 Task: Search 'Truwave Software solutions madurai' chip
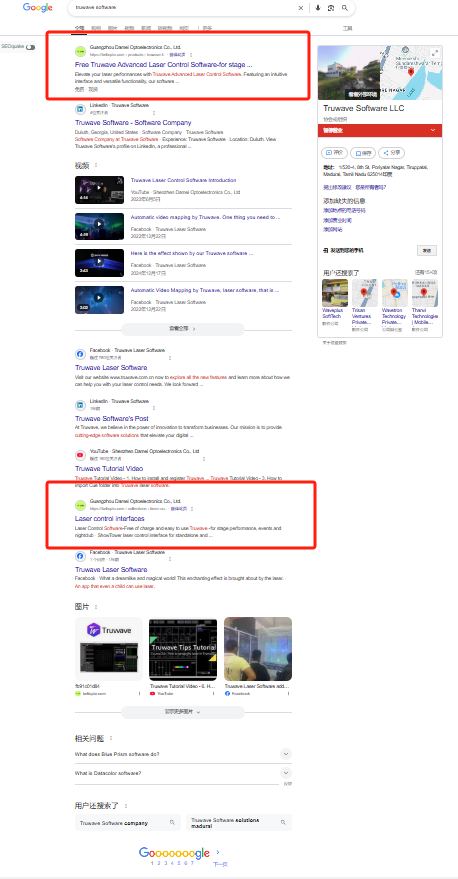click(x=239, y=823)
